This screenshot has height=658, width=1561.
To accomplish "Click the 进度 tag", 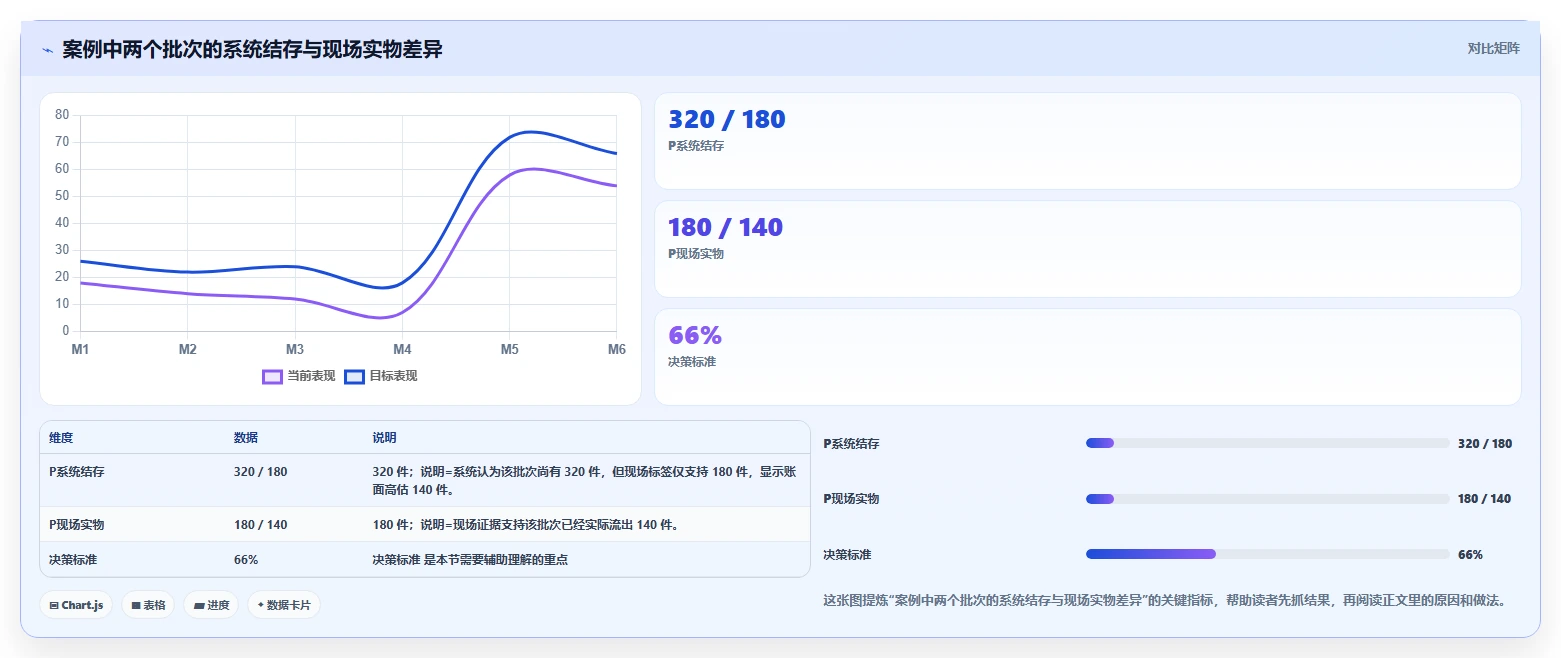I will click(x=211, y=605).
